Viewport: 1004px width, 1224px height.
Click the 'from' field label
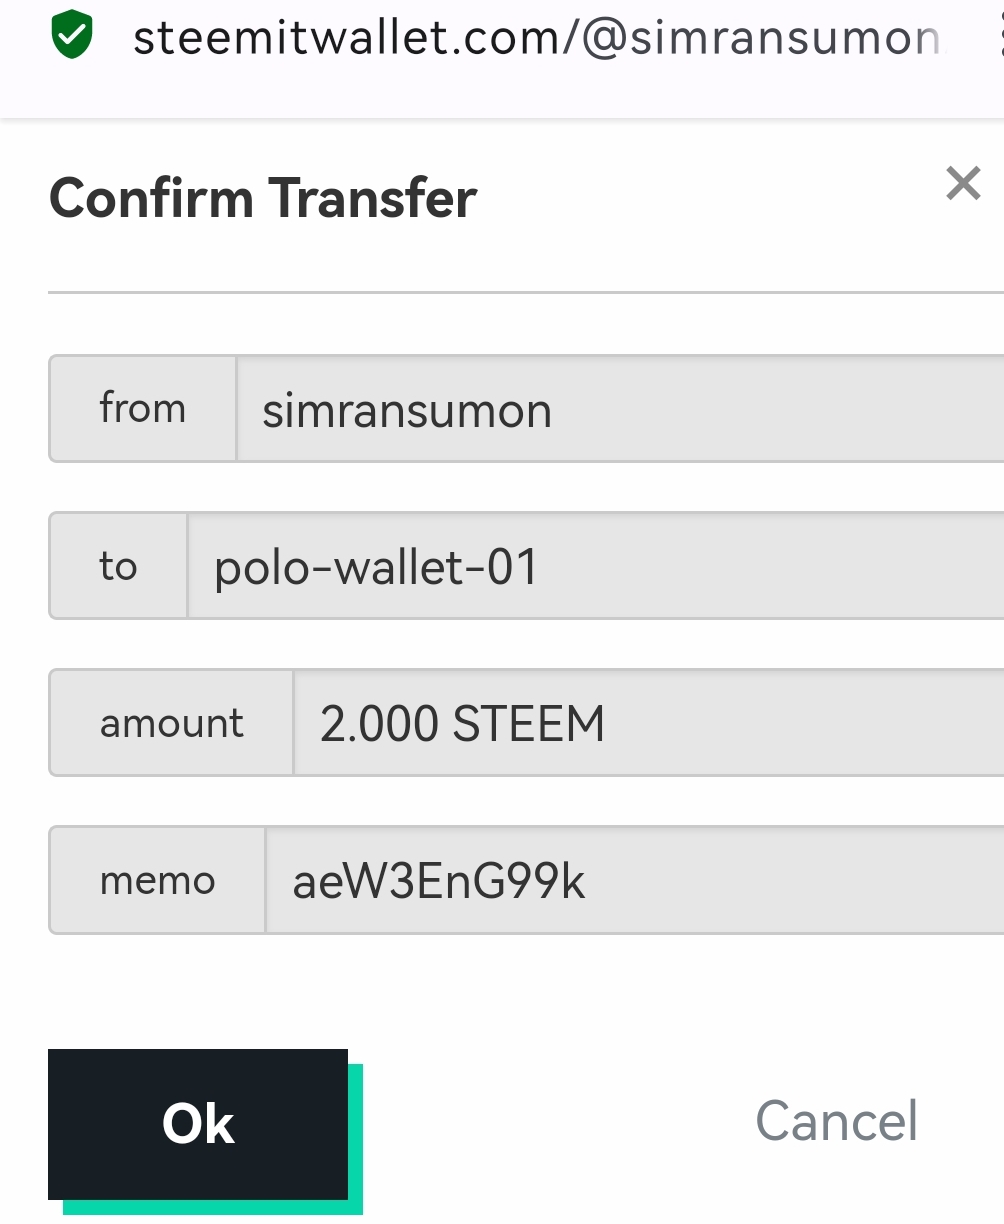coord(143,409)
